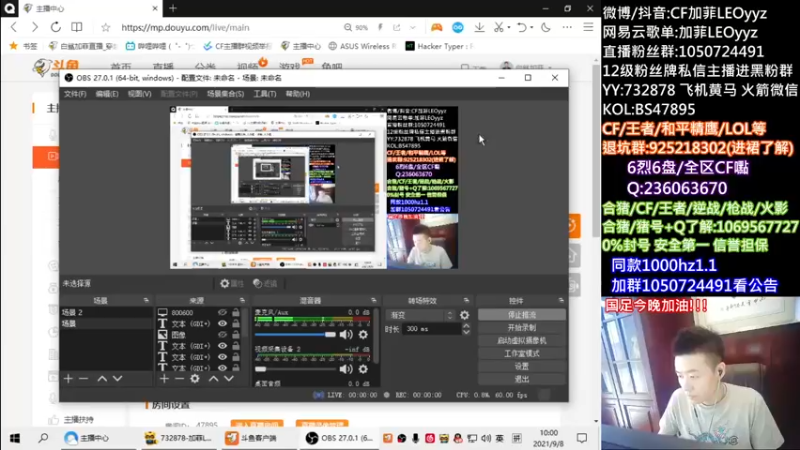Open source 属性 properties gear button
Image resolution: width=800 pixels, height=450 pixels.
point(232,284)
